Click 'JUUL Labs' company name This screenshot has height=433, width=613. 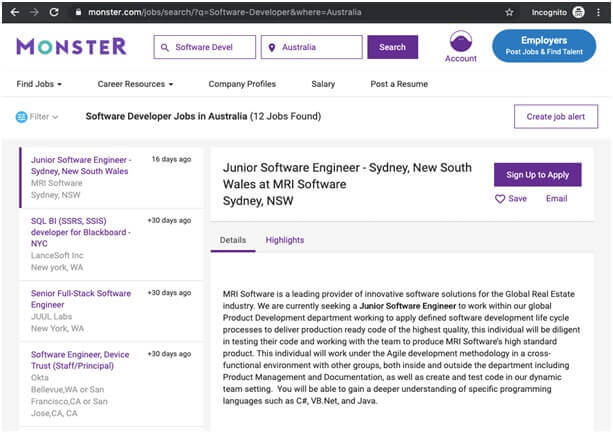click(x=51, y=317)
